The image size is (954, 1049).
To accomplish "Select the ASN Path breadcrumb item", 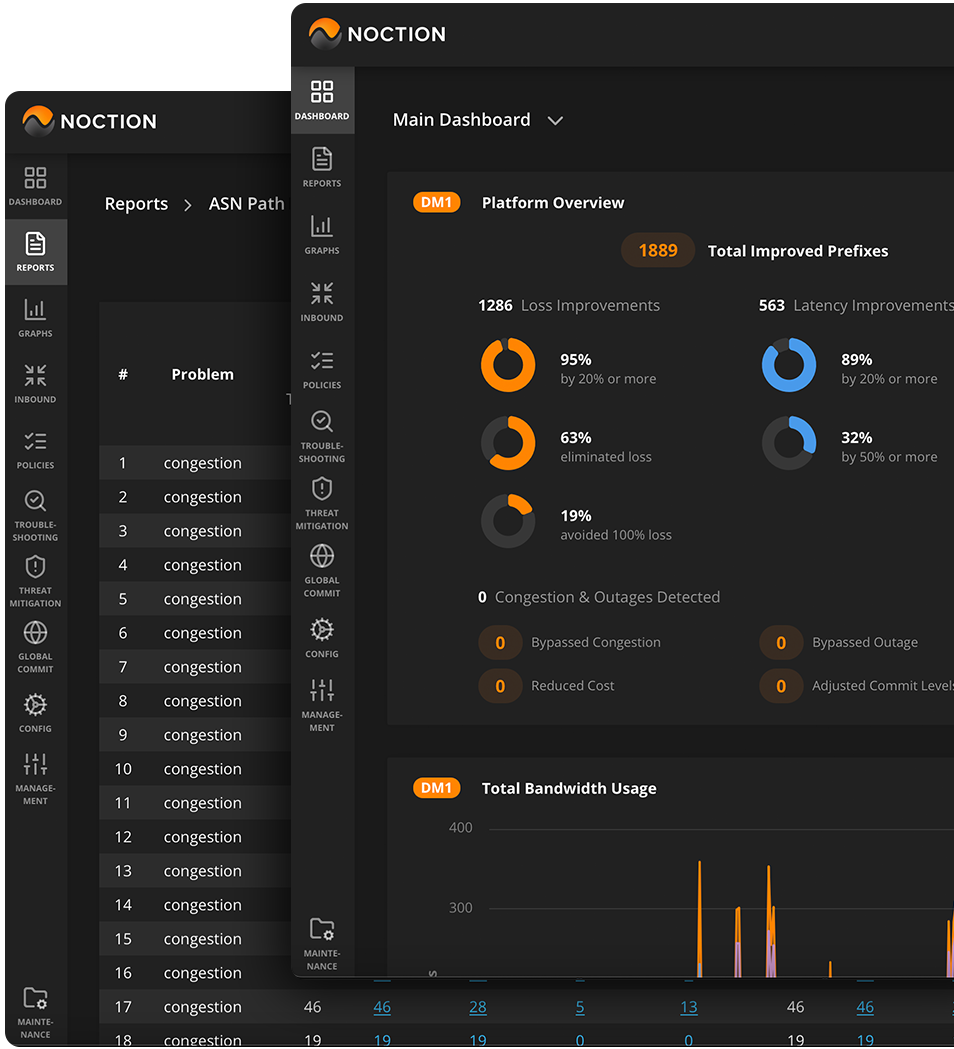I will coord(246,204).
